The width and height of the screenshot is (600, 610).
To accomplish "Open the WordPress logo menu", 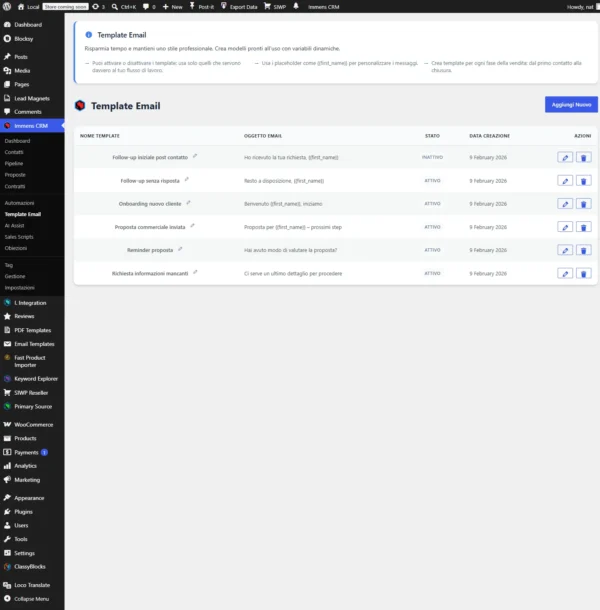I will click(7, 7).
